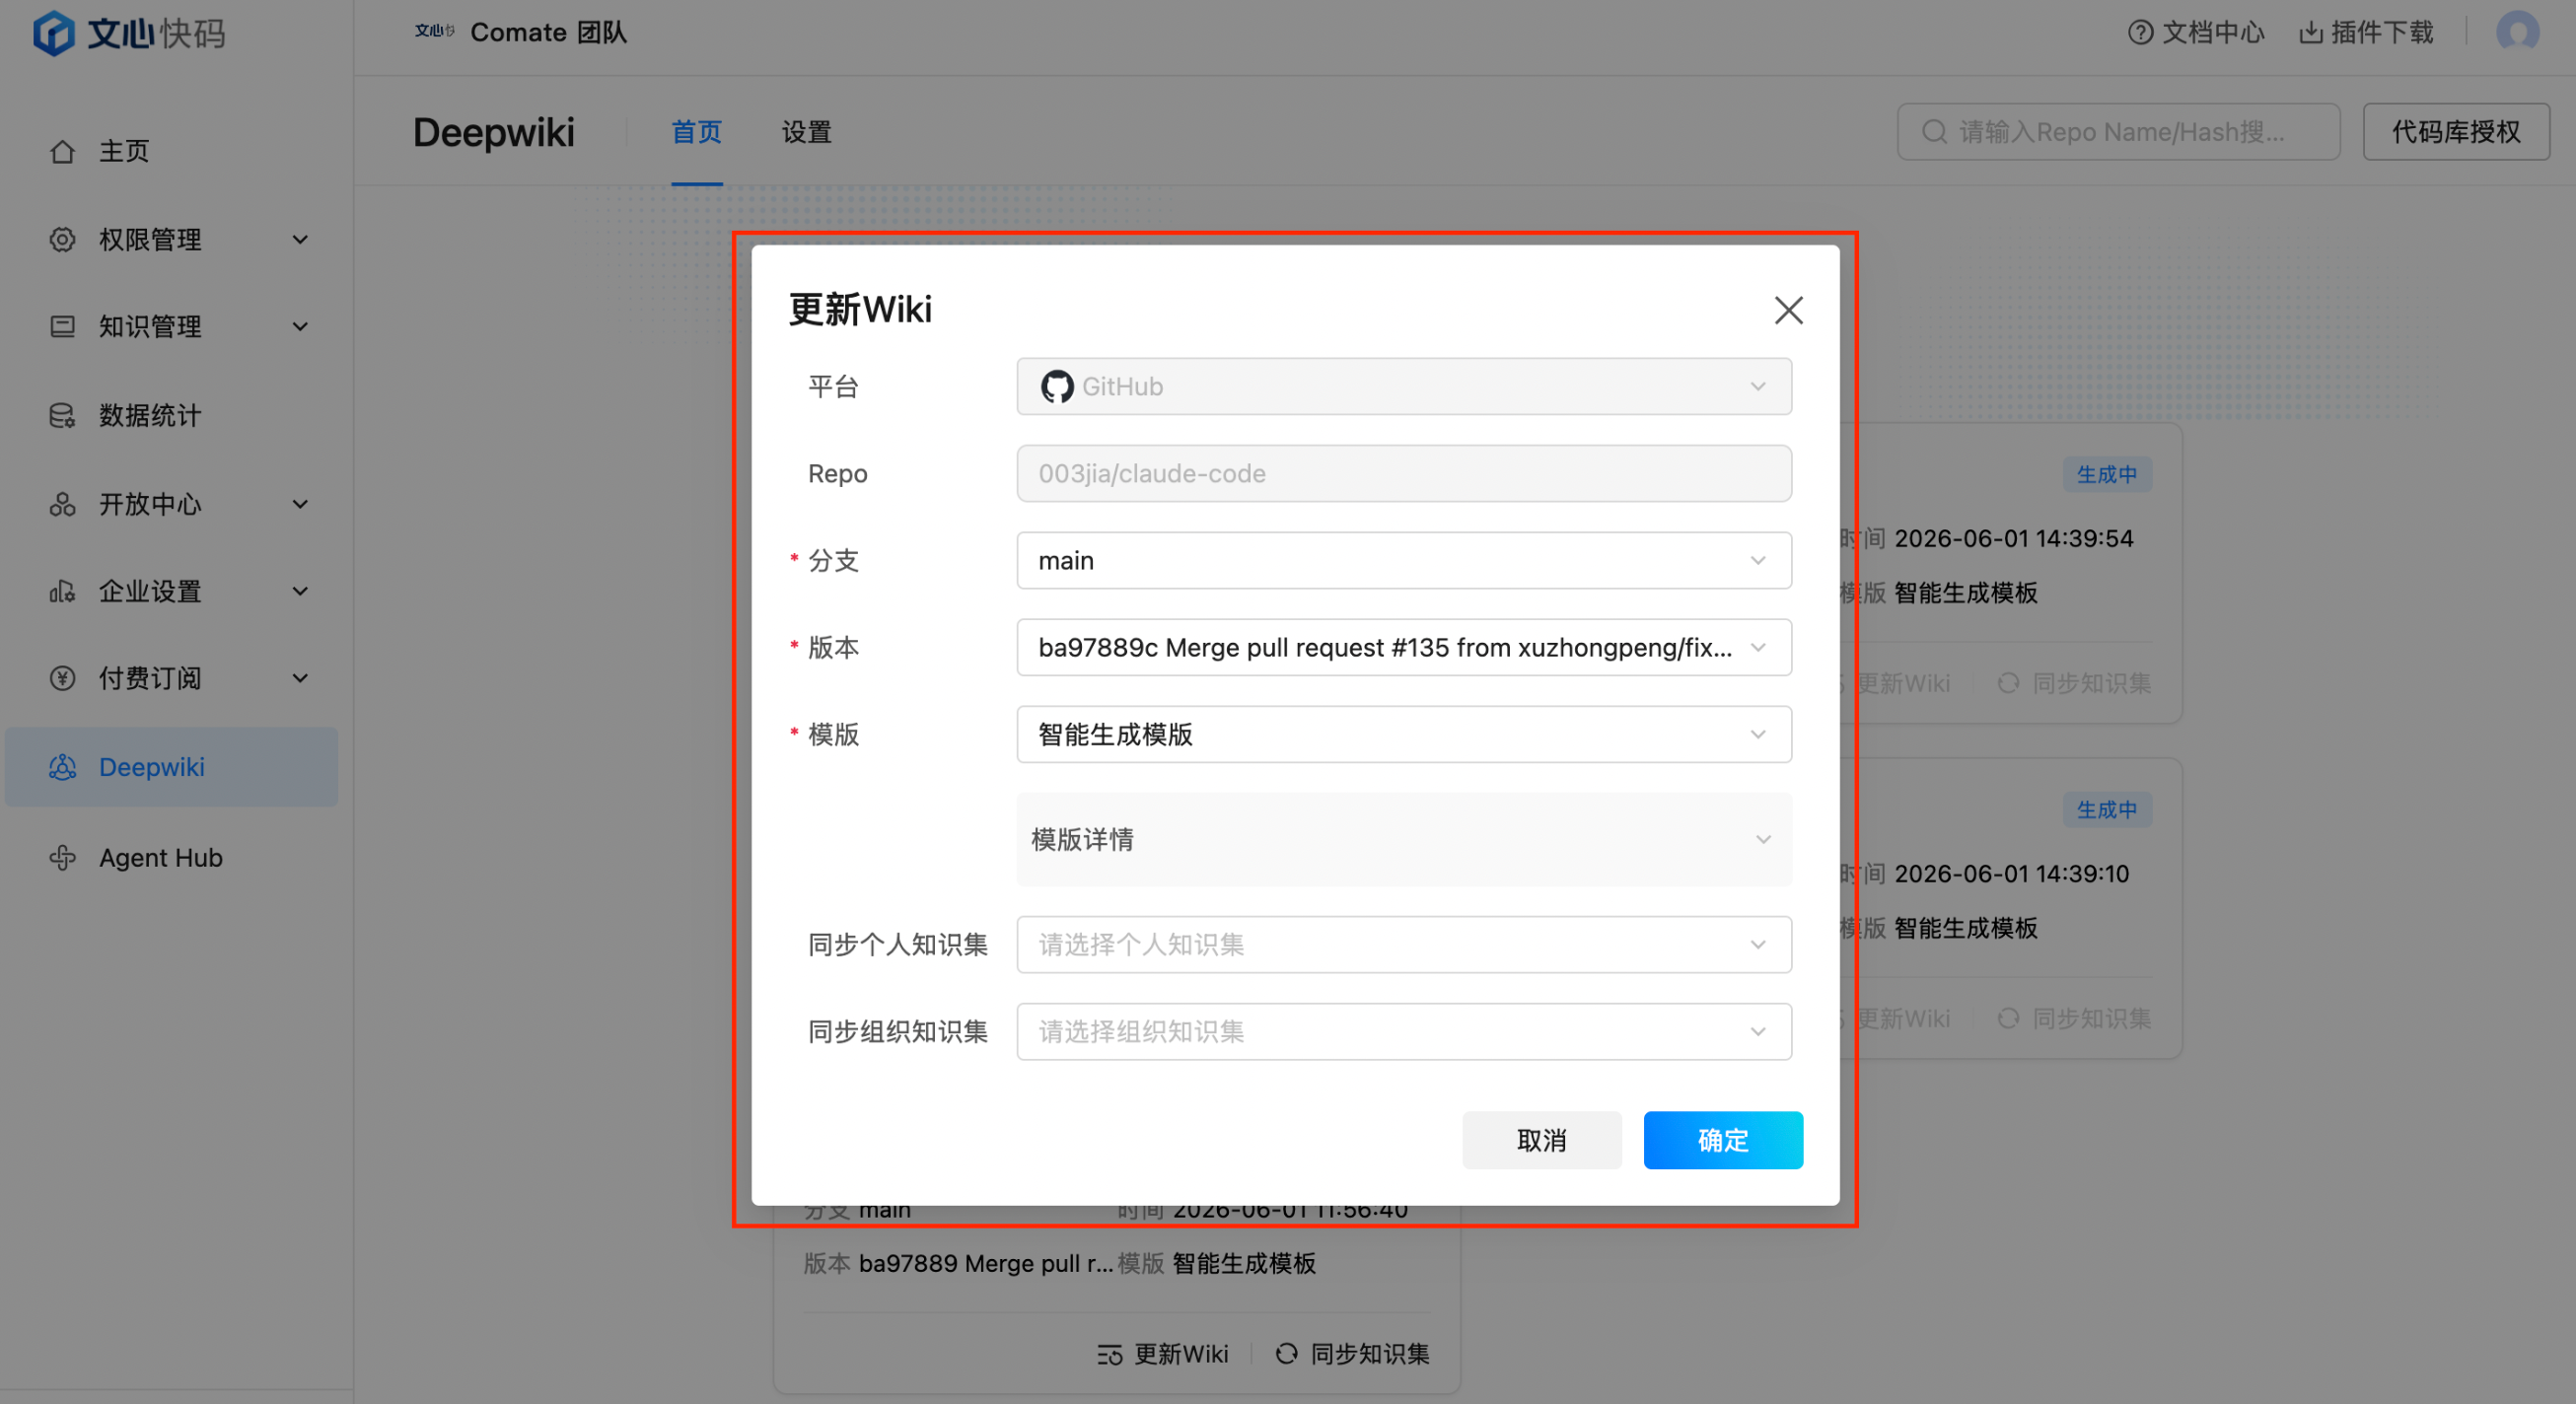Open the user avatar menu
2576x1404 pixels.
2517,32
